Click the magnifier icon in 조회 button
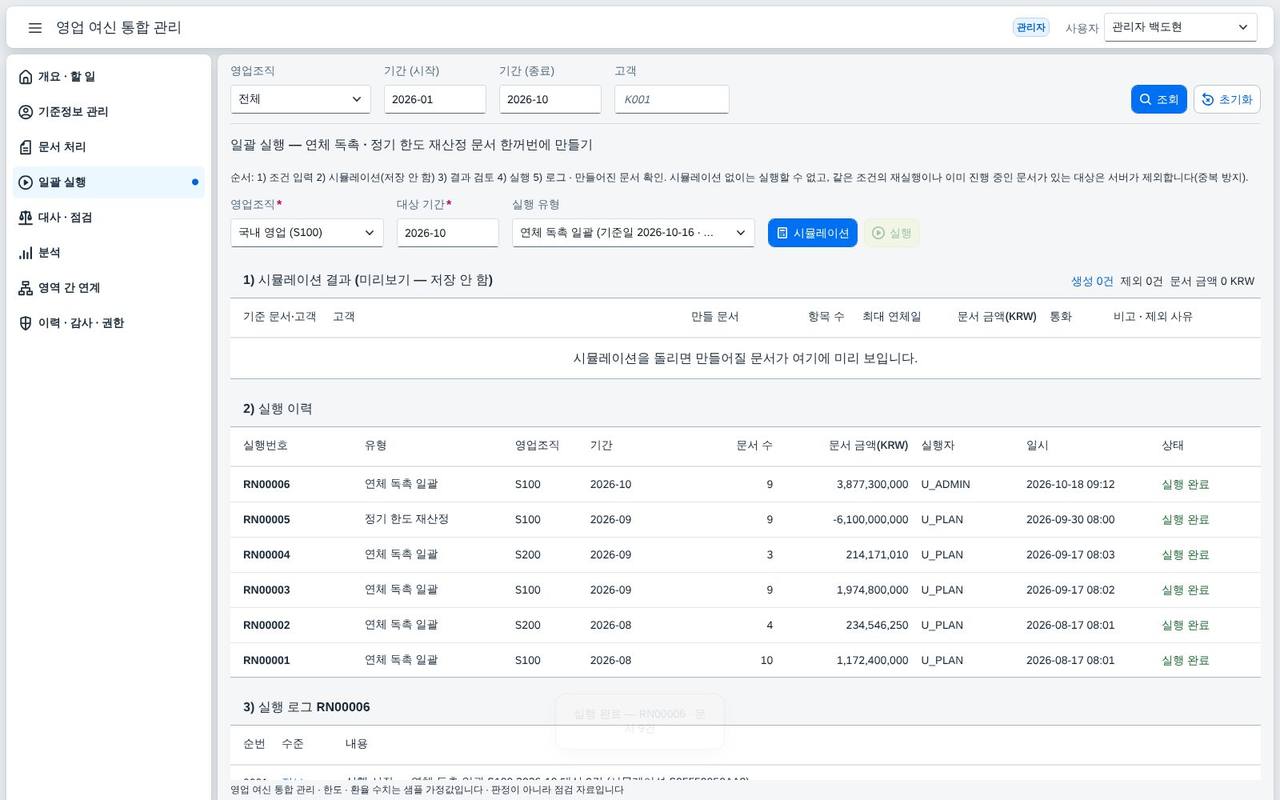 click(1145, 99)
